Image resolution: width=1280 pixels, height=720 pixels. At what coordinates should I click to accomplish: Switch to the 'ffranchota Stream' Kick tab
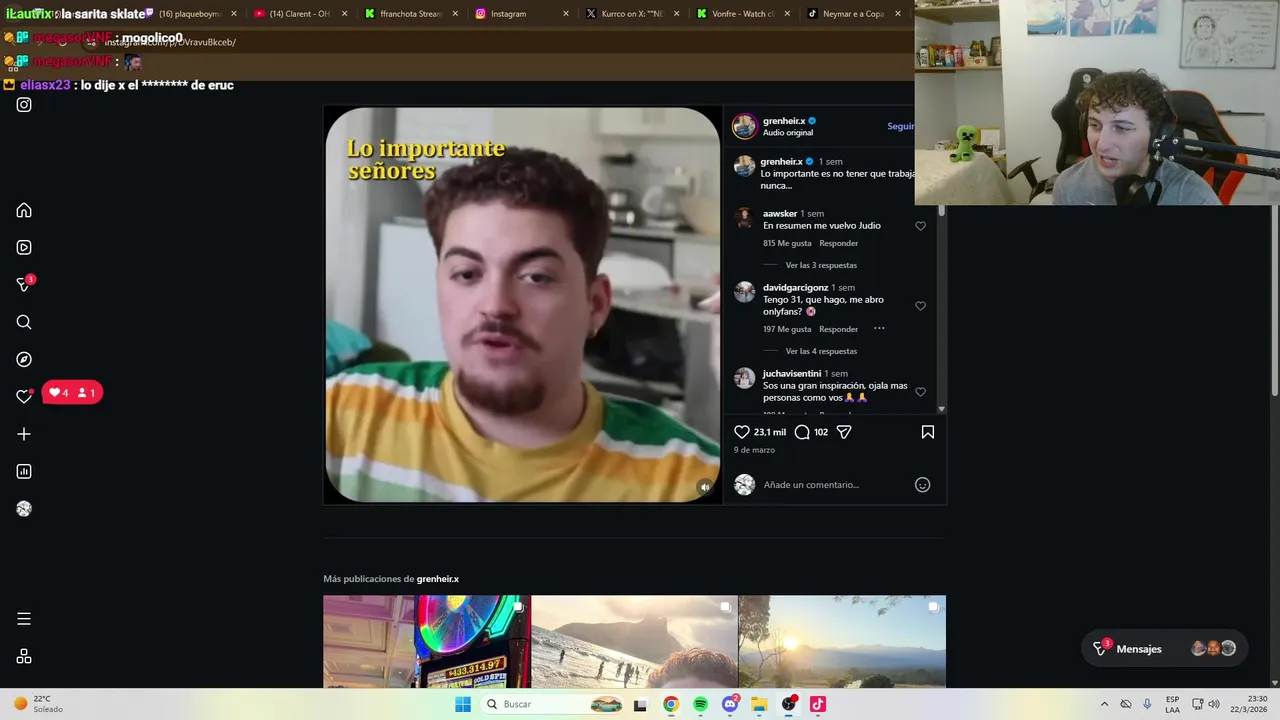click(x=411, y=14)
